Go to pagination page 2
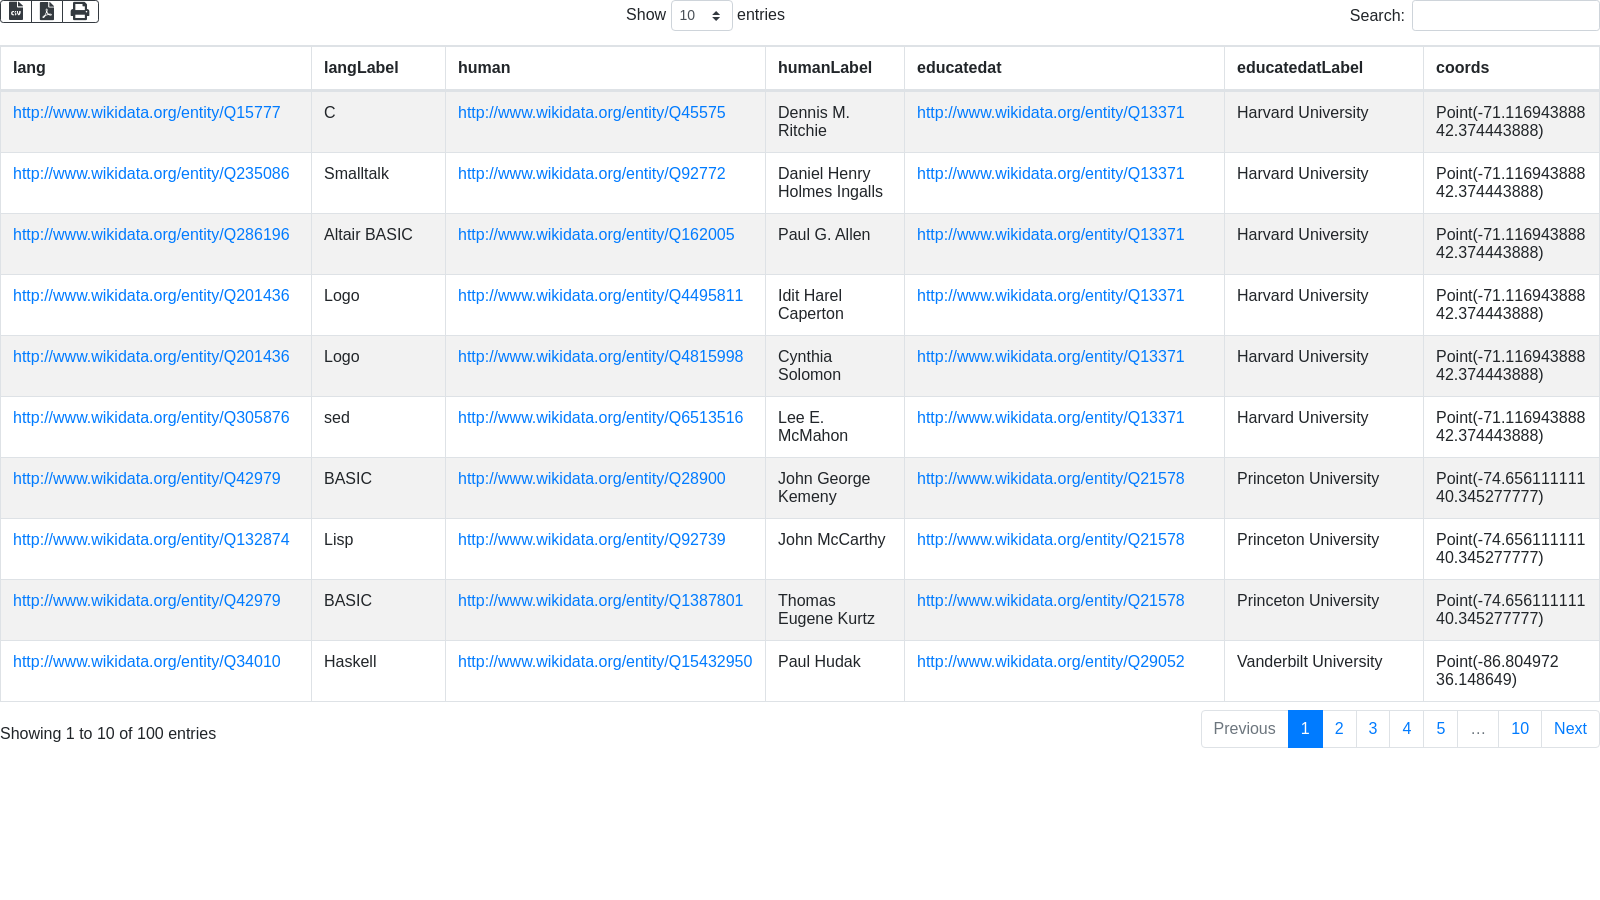Image resolution: width=1600 pixels, height=900 pixels. click(1339, 729)
